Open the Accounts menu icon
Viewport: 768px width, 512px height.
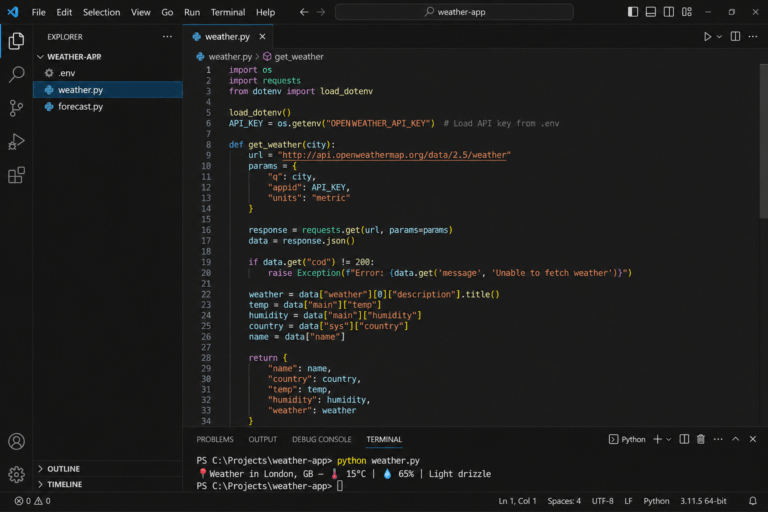coord(16,441)
